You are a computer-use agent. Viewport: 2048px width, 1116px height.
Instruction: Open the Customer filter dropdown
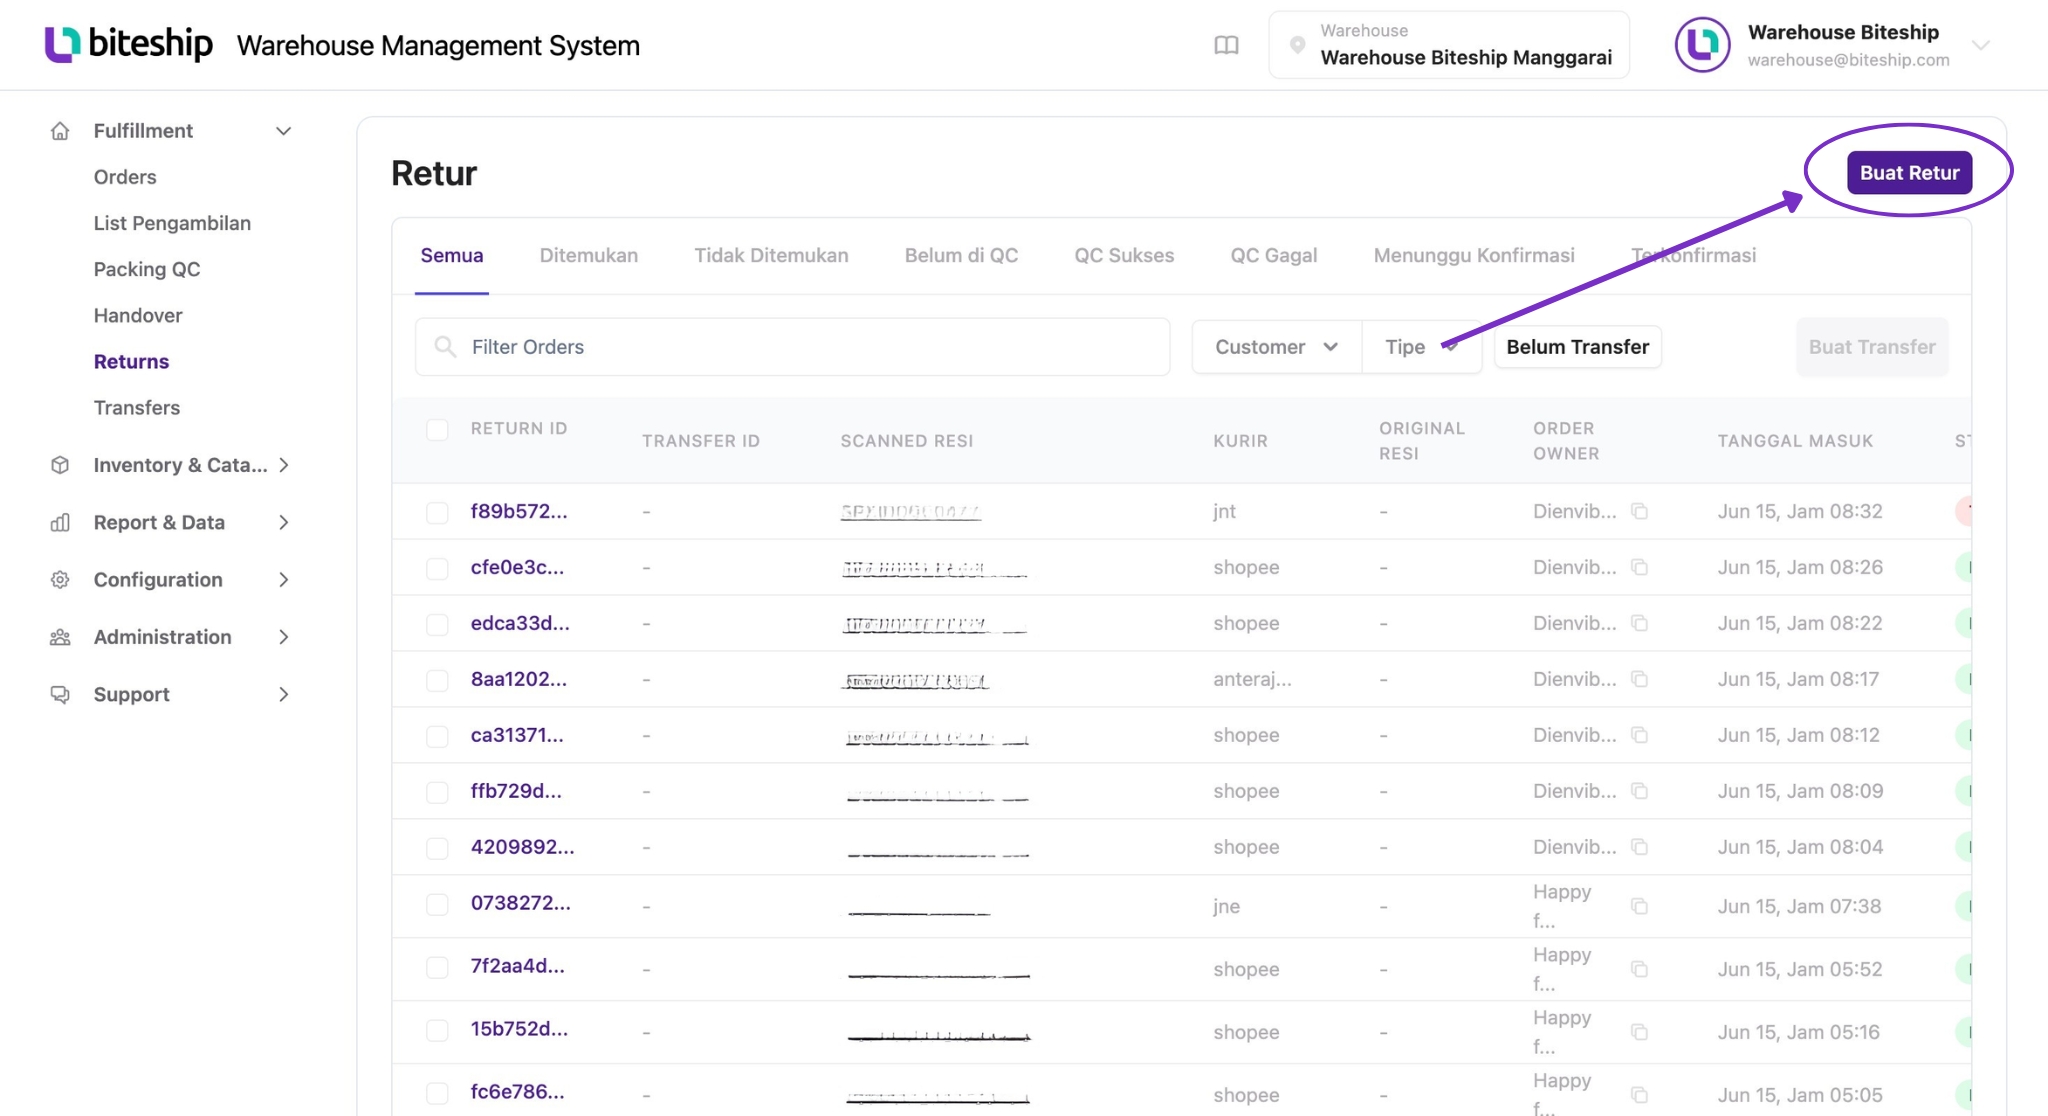[1277, 347]
